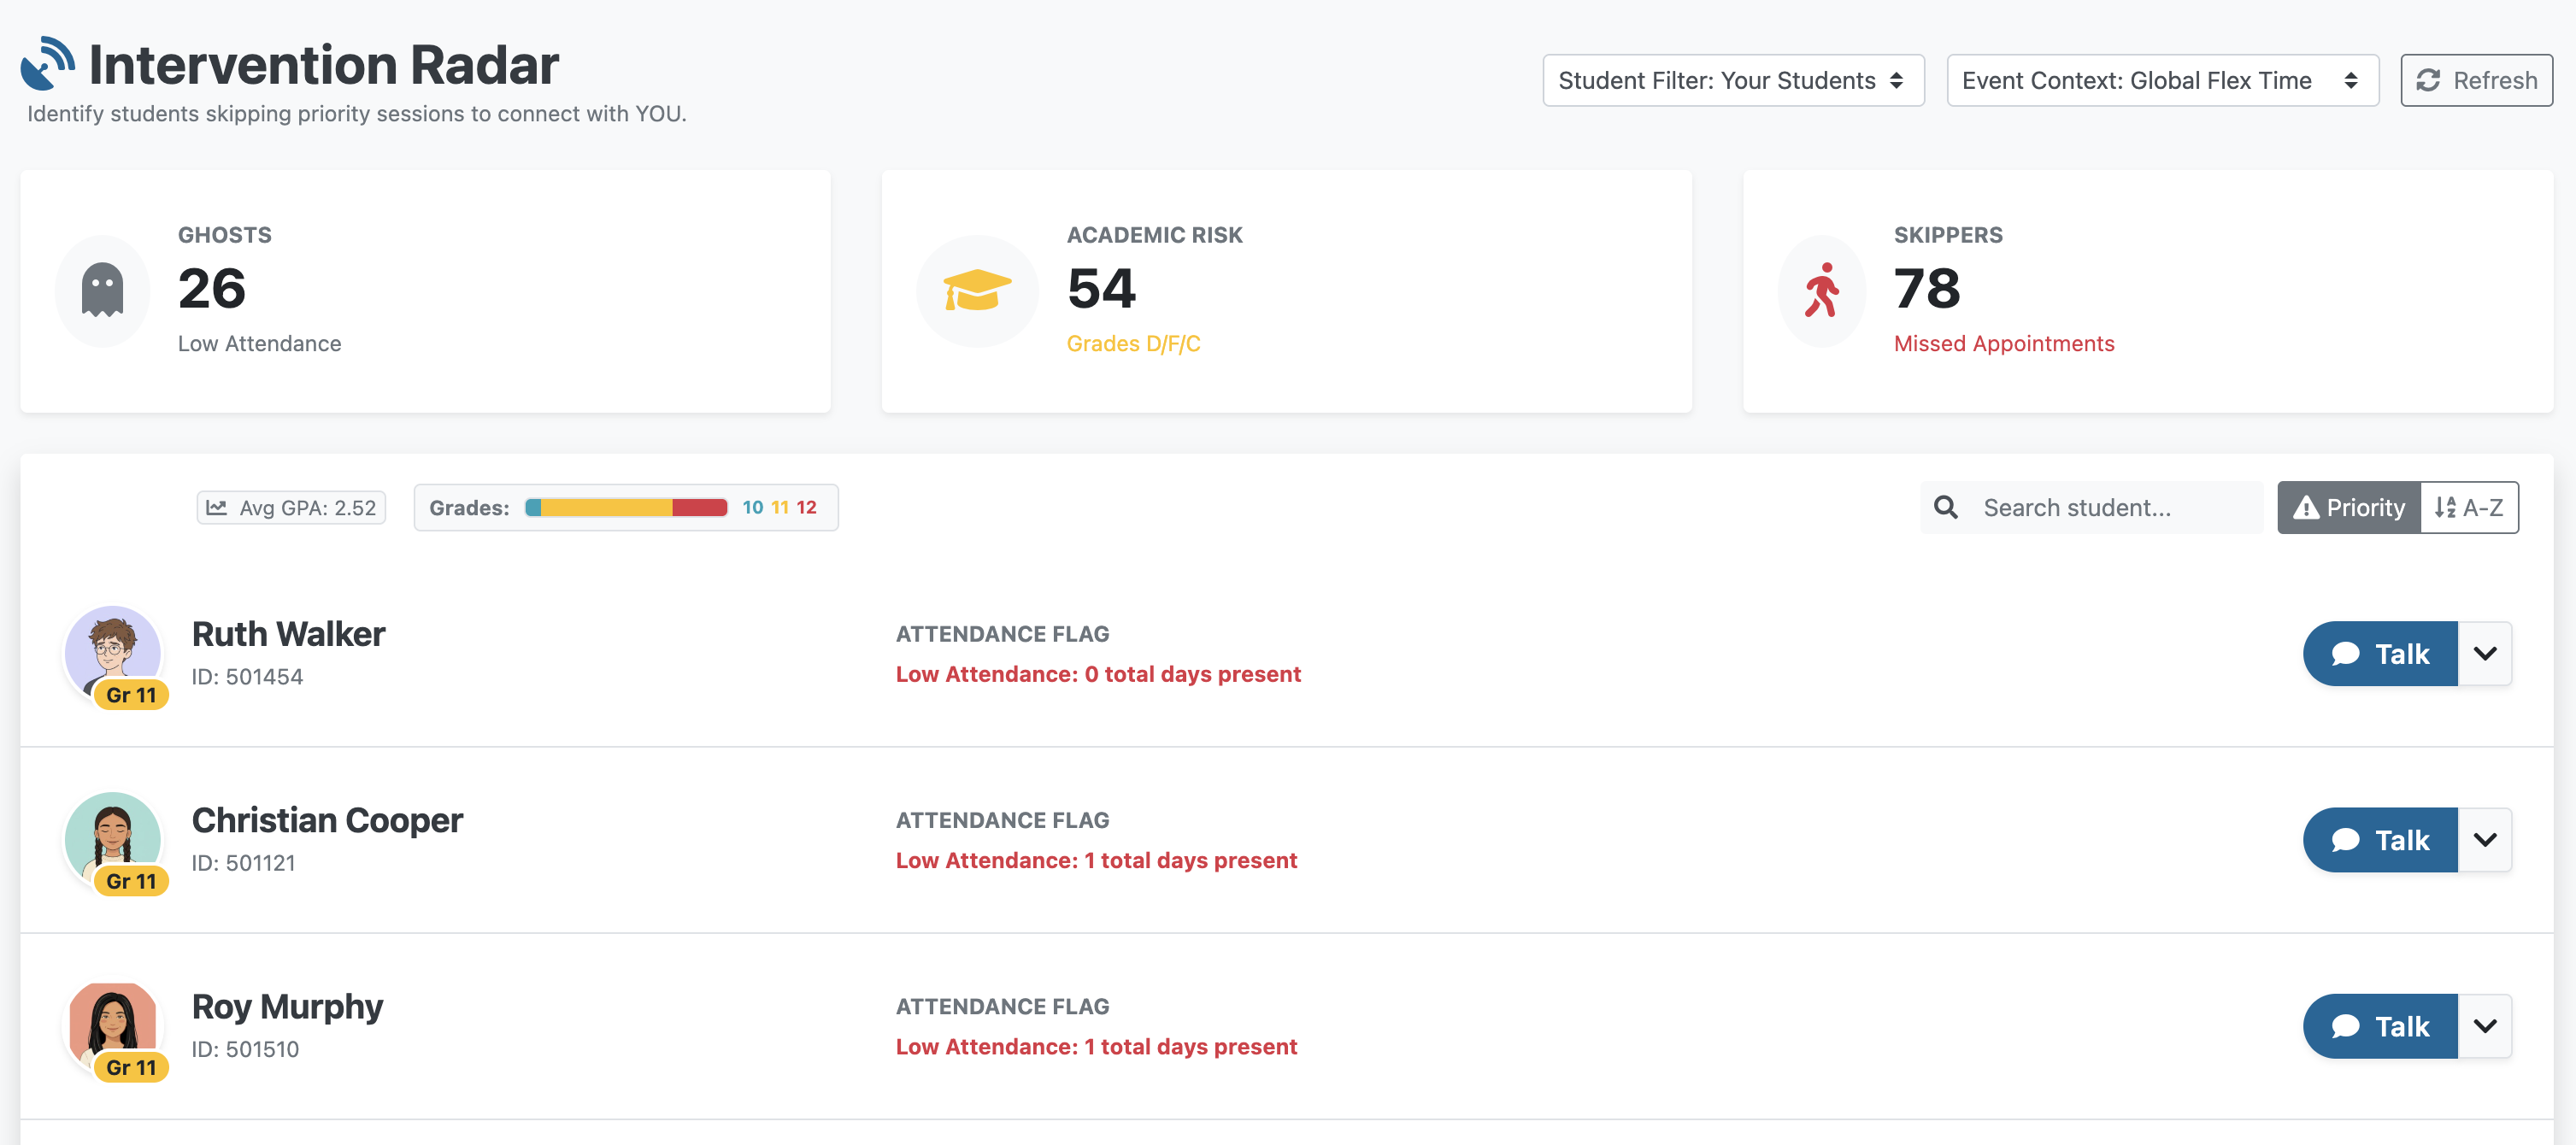Viewport: 2576px width, 1145px height.
Task: Sort students by Priority
Action: point(2349,508)
